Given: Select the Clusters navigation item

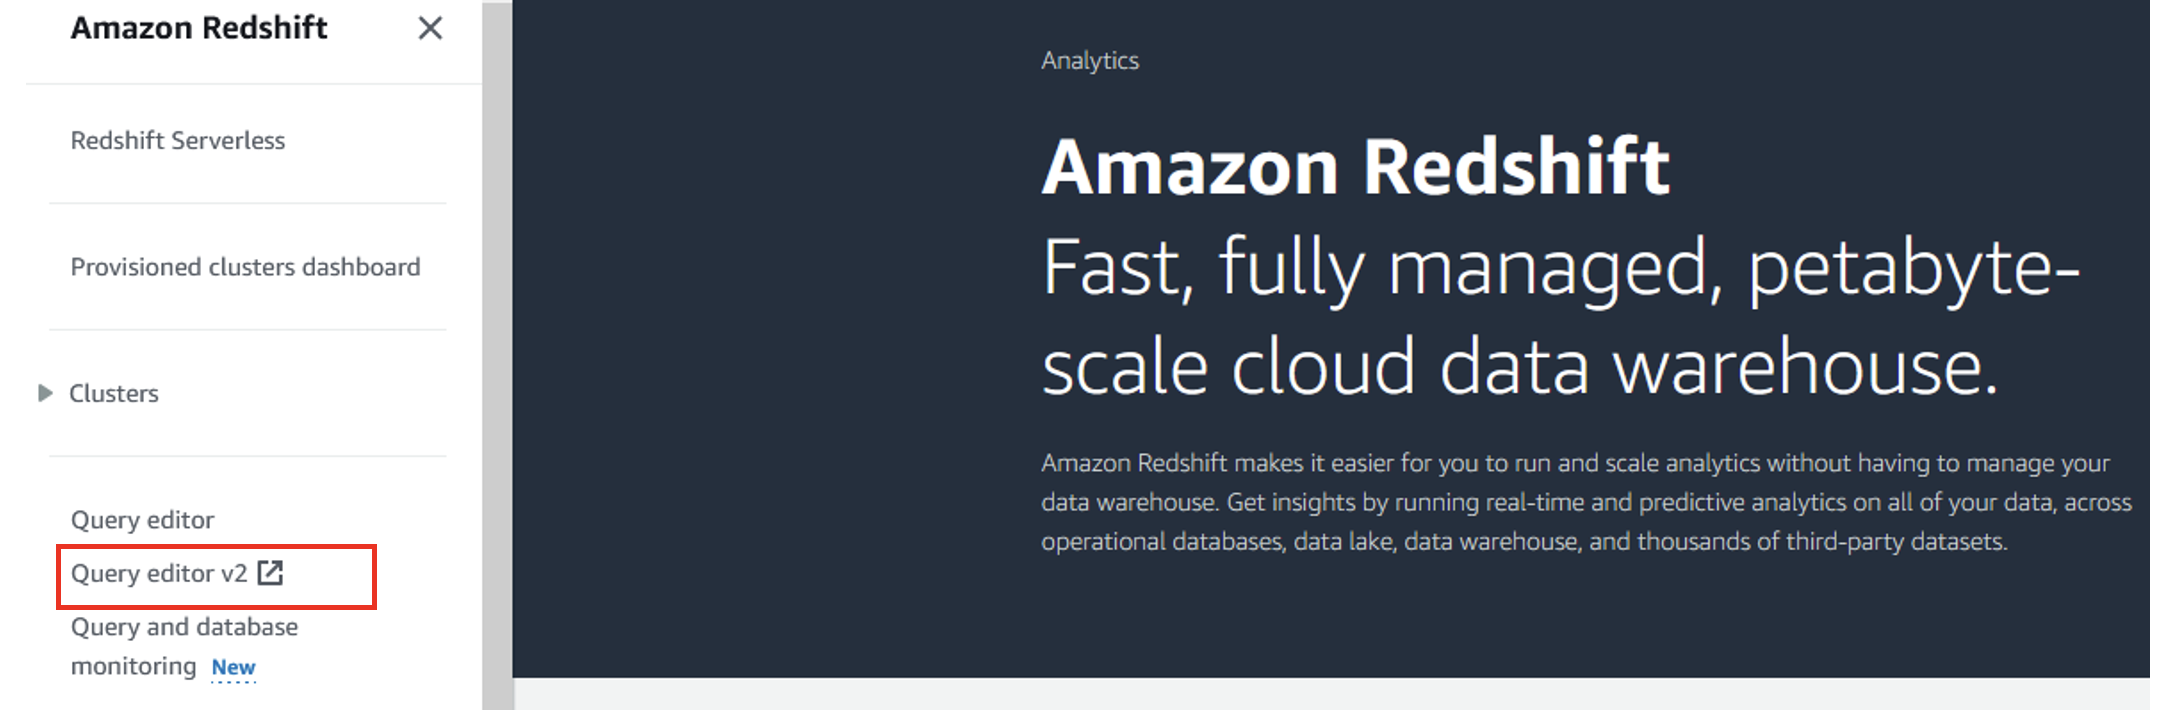Looking at the screenshot, I should pyautogui.click(x=113, y=393).
